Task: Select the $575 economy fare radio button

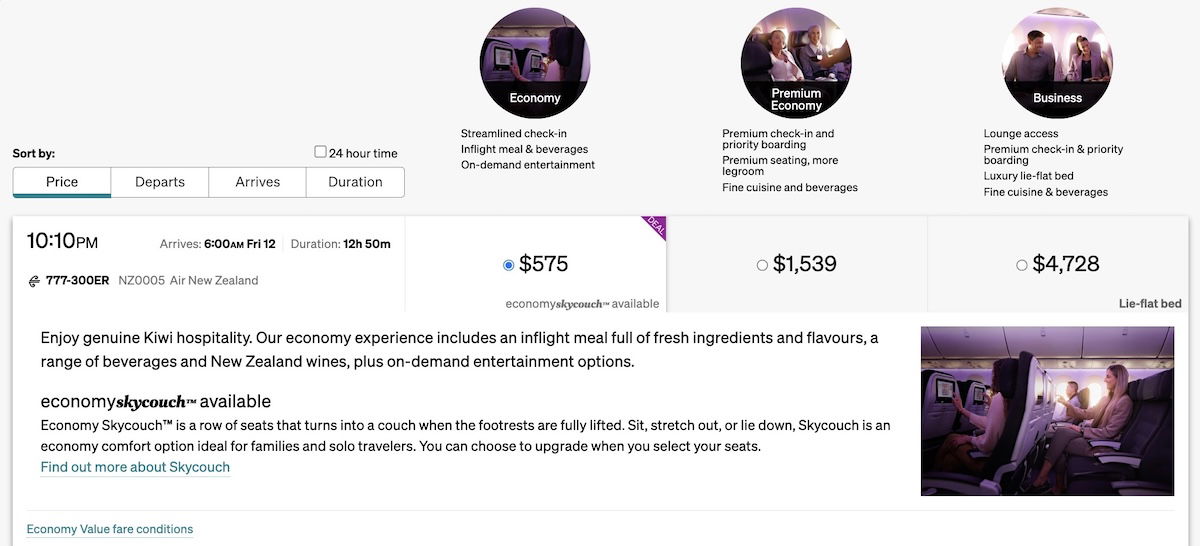Action: coord(509,265)
